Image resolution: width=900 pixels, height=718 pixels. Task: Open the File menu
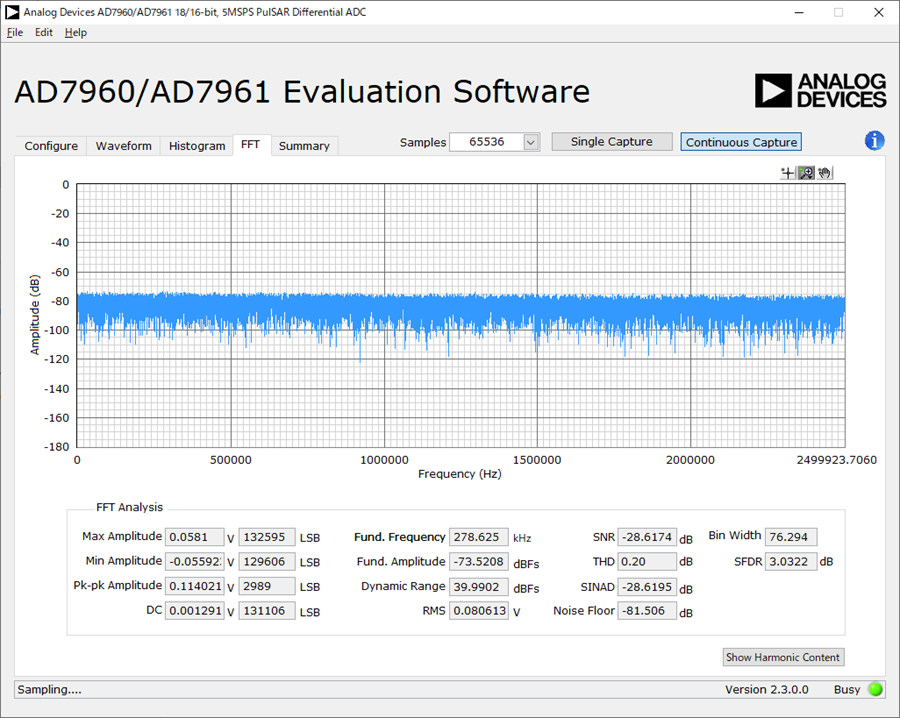pyautogui.click(x=15, y=33)
